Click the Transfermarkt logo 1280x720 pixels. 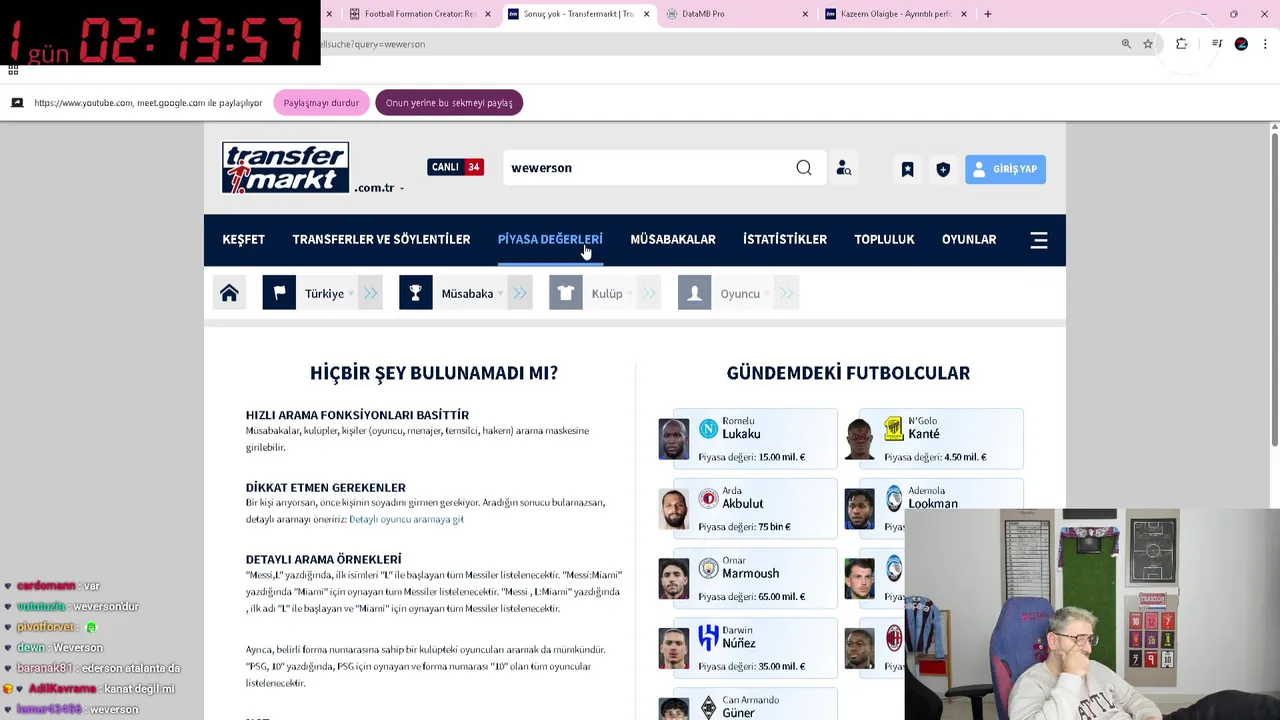pyautogui.click(x=285, y=167)
